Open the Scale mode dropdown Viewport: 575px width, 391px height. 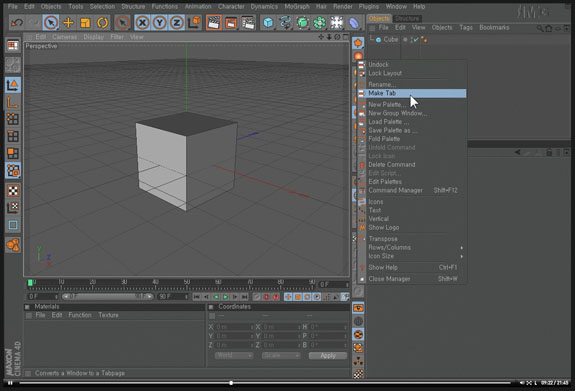(281, 355)
